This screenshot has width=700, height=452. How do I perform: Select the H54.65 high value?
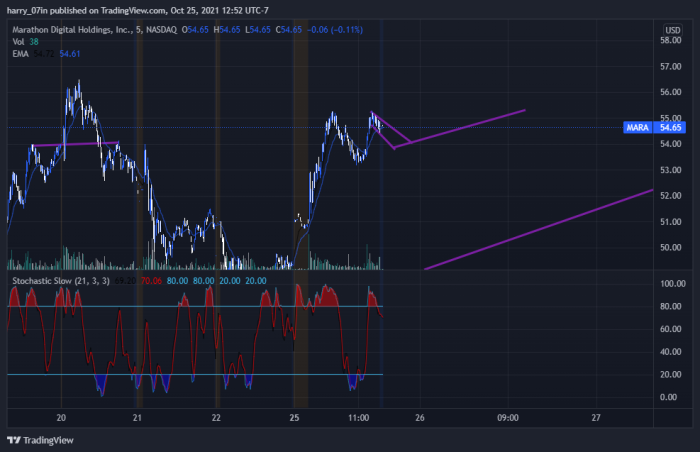(227, 30)
